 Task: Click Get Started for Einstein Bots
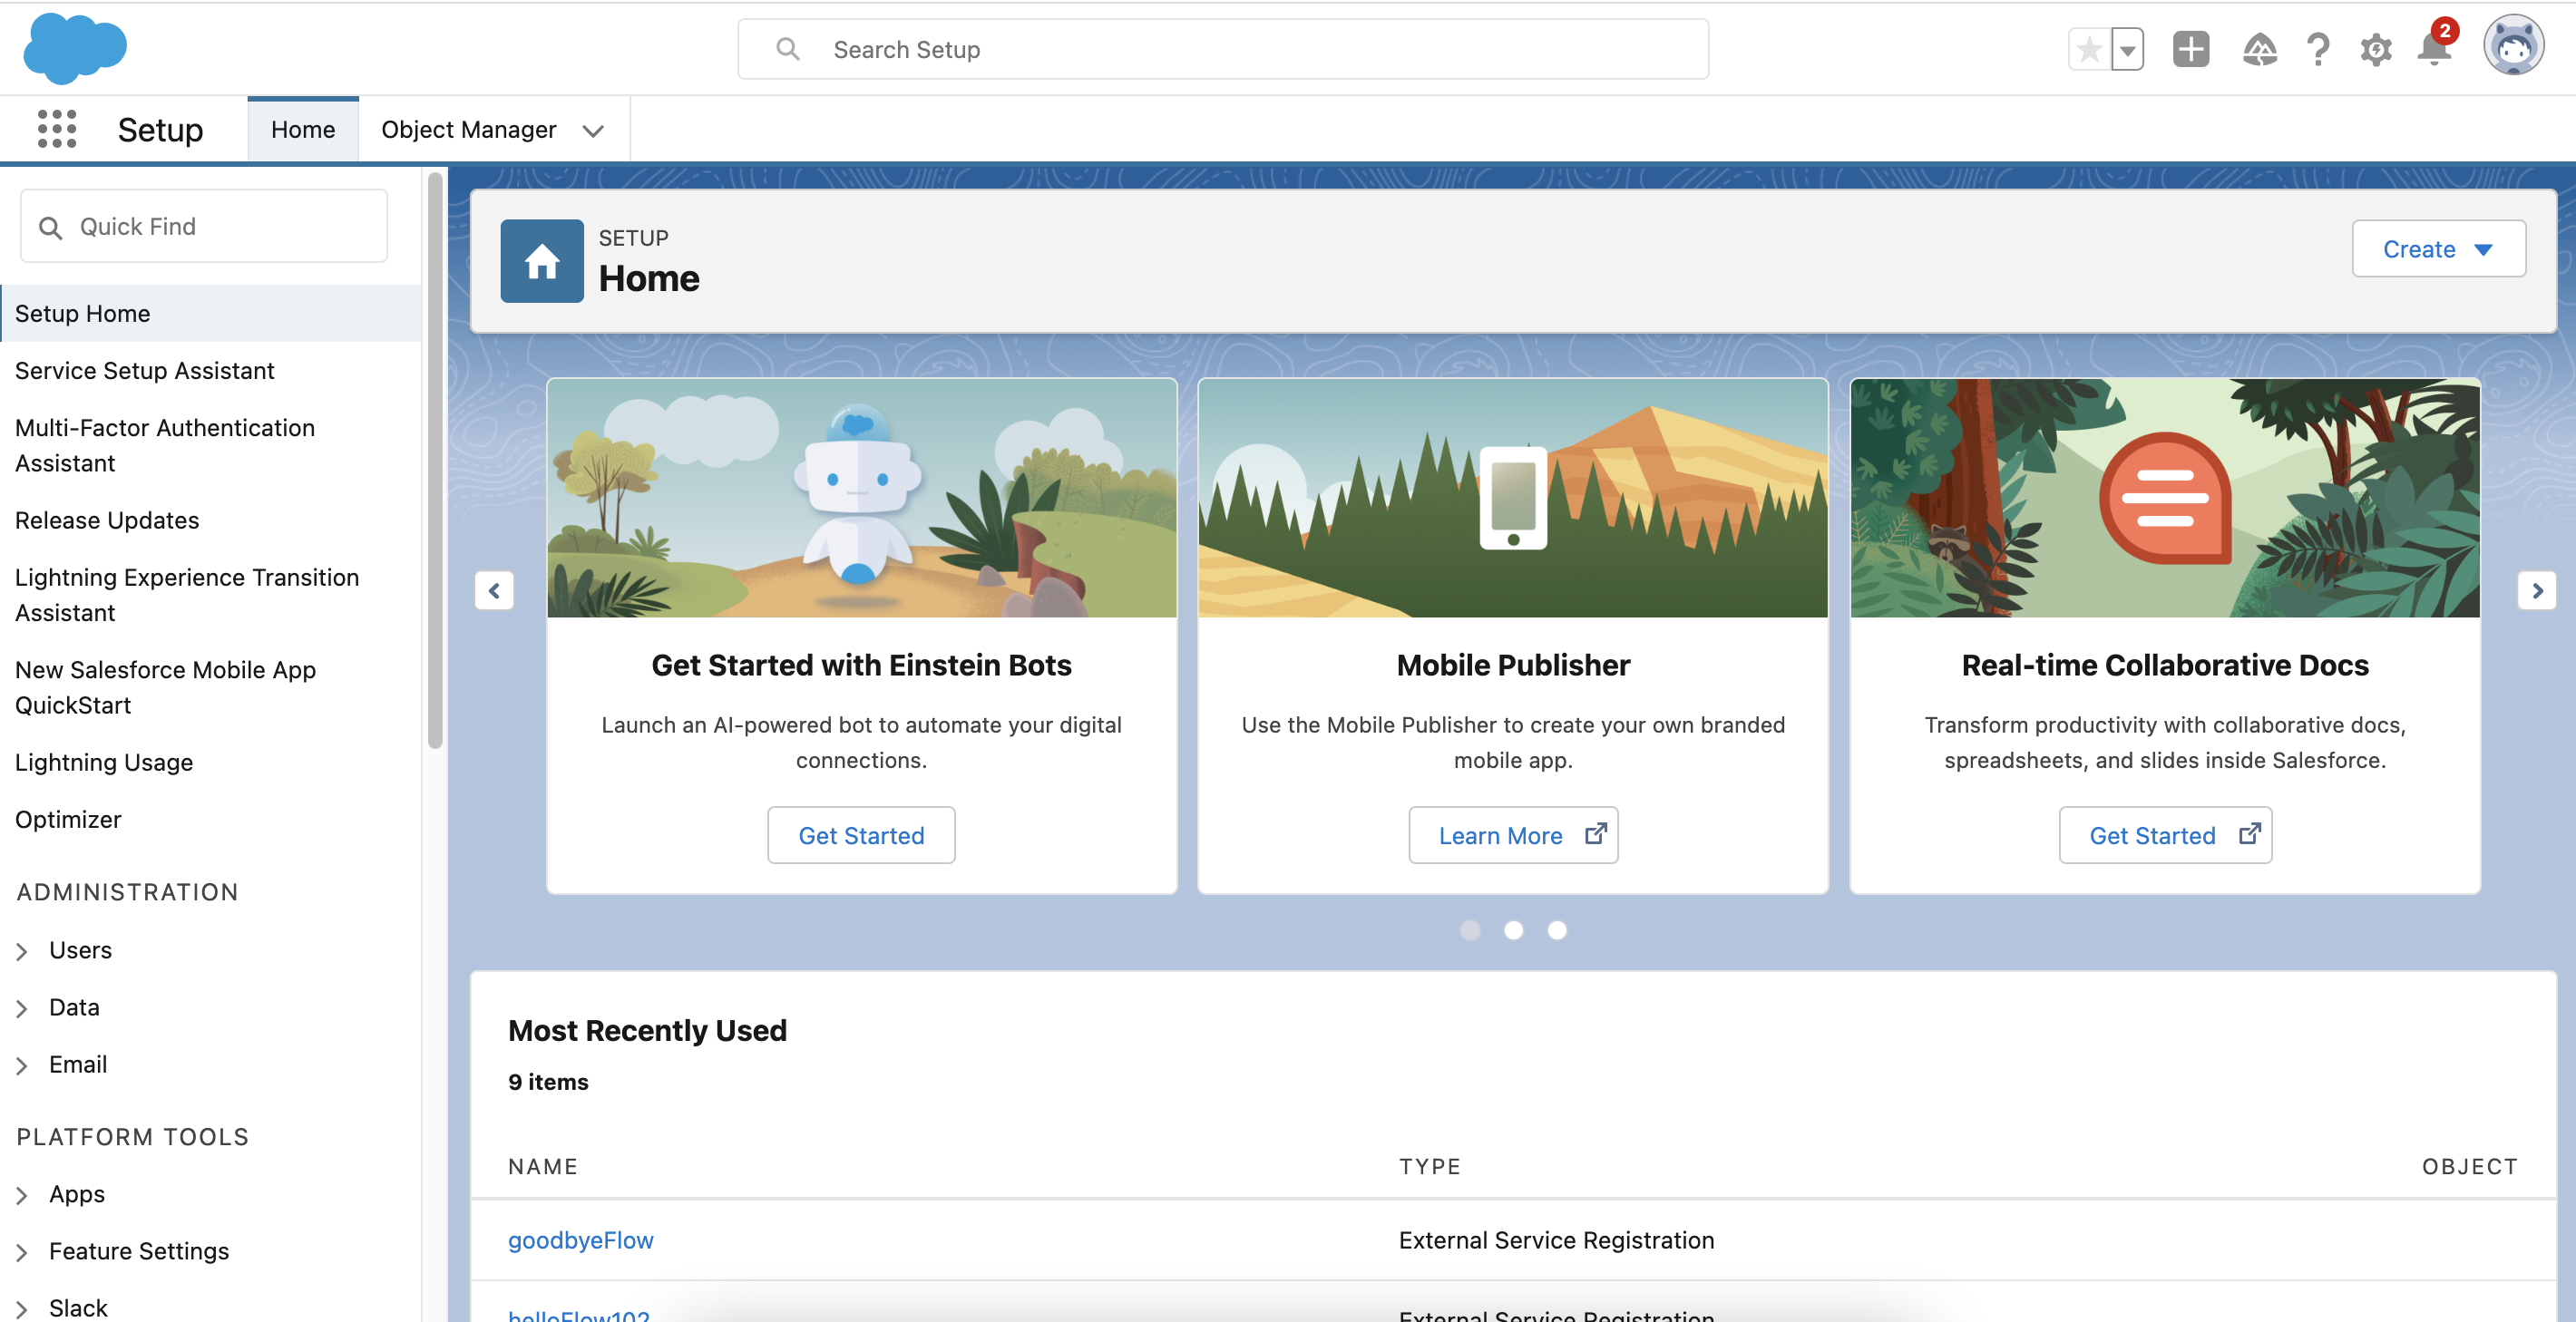(860, 835)
